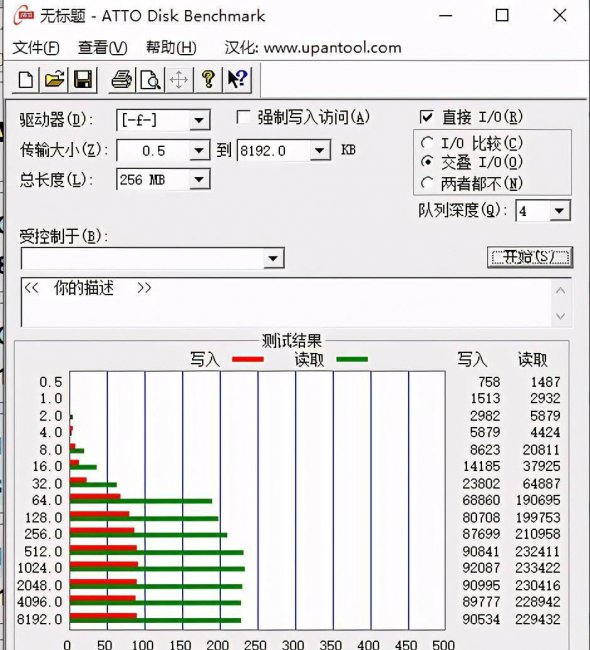The width and height of the screenshot is (590, 650).
Task: Expand the 队列深度 queue depth dropdown
Action: tap(559, 211)
